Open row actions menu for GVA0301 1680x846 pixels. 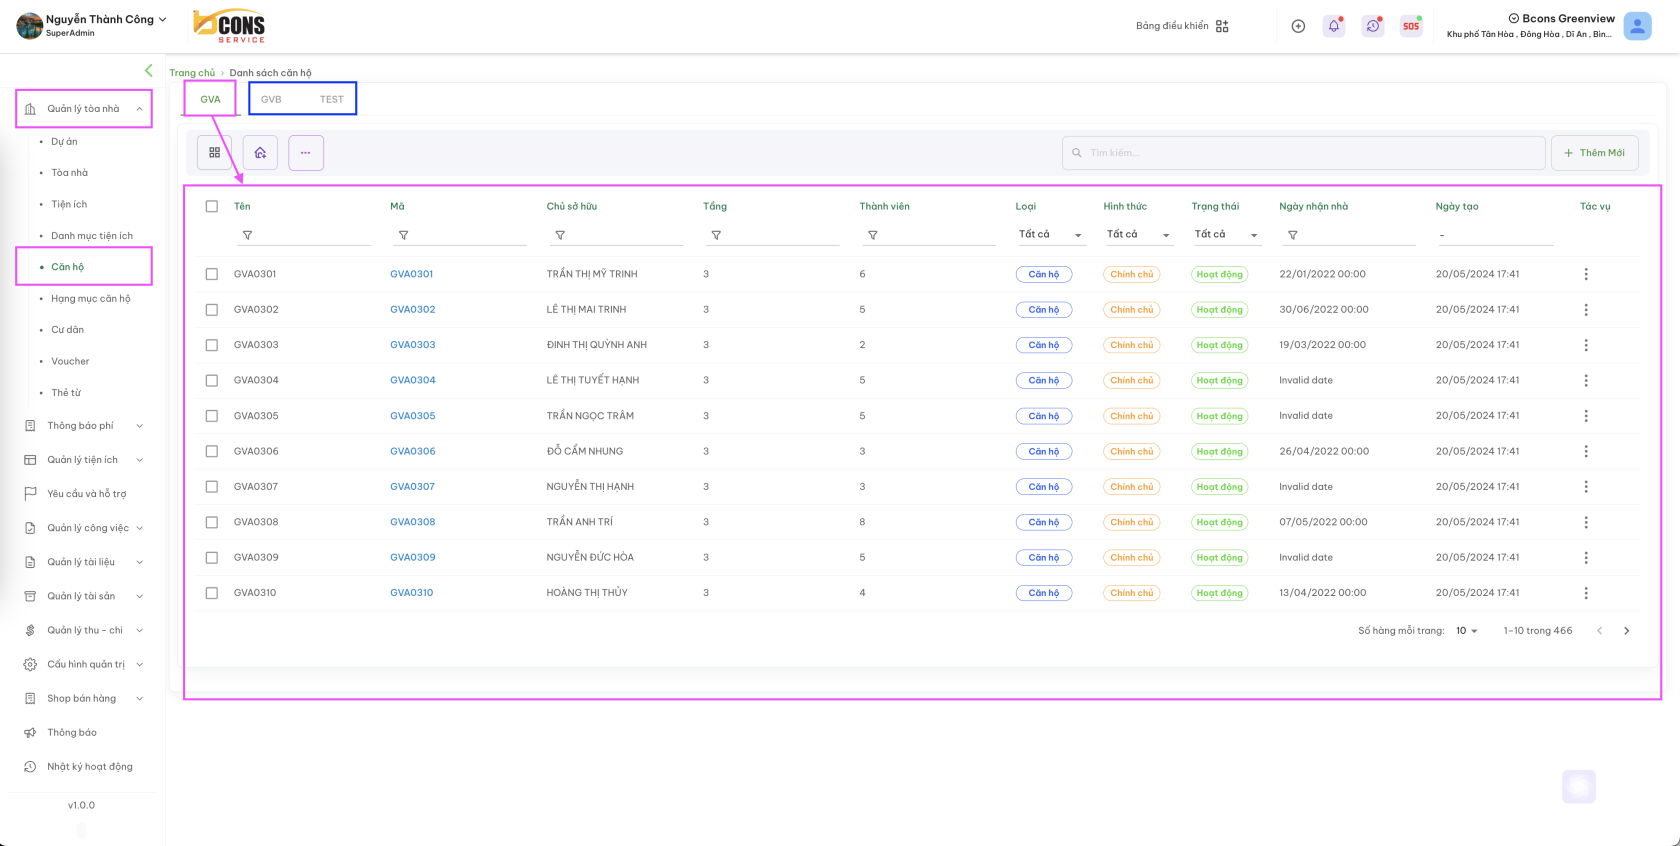1586,274
